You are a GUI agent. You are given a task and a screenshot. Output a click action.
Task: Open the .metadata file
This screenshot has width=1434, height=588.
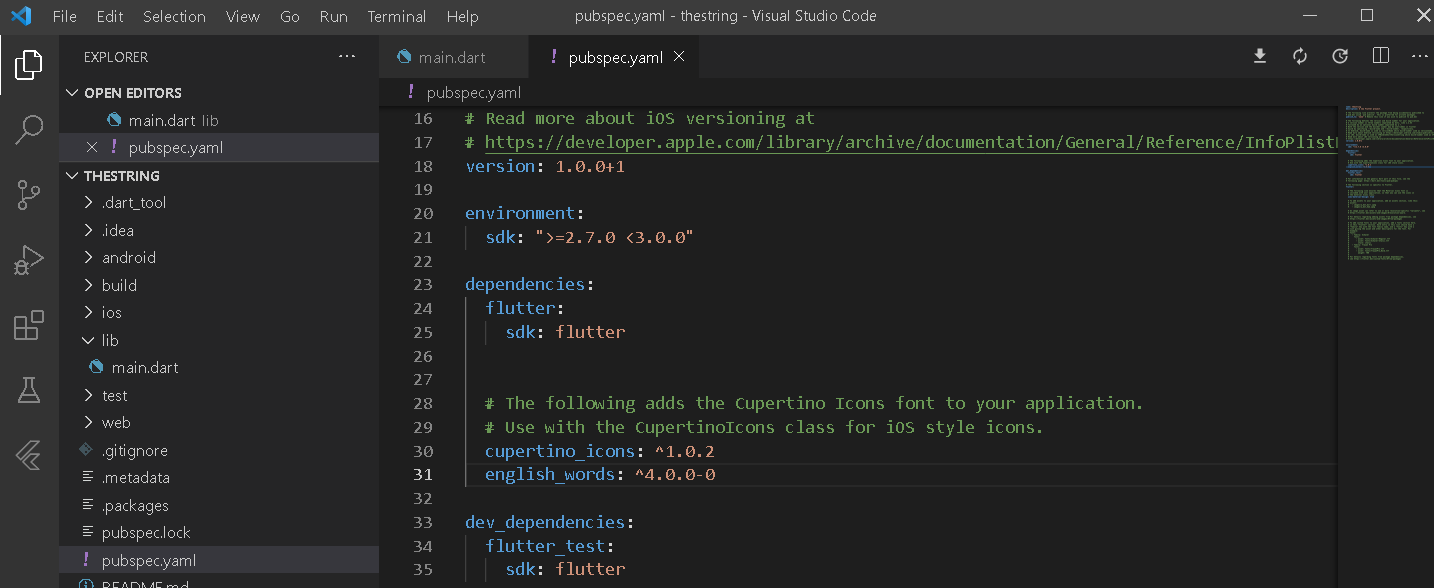coord(219,477)
